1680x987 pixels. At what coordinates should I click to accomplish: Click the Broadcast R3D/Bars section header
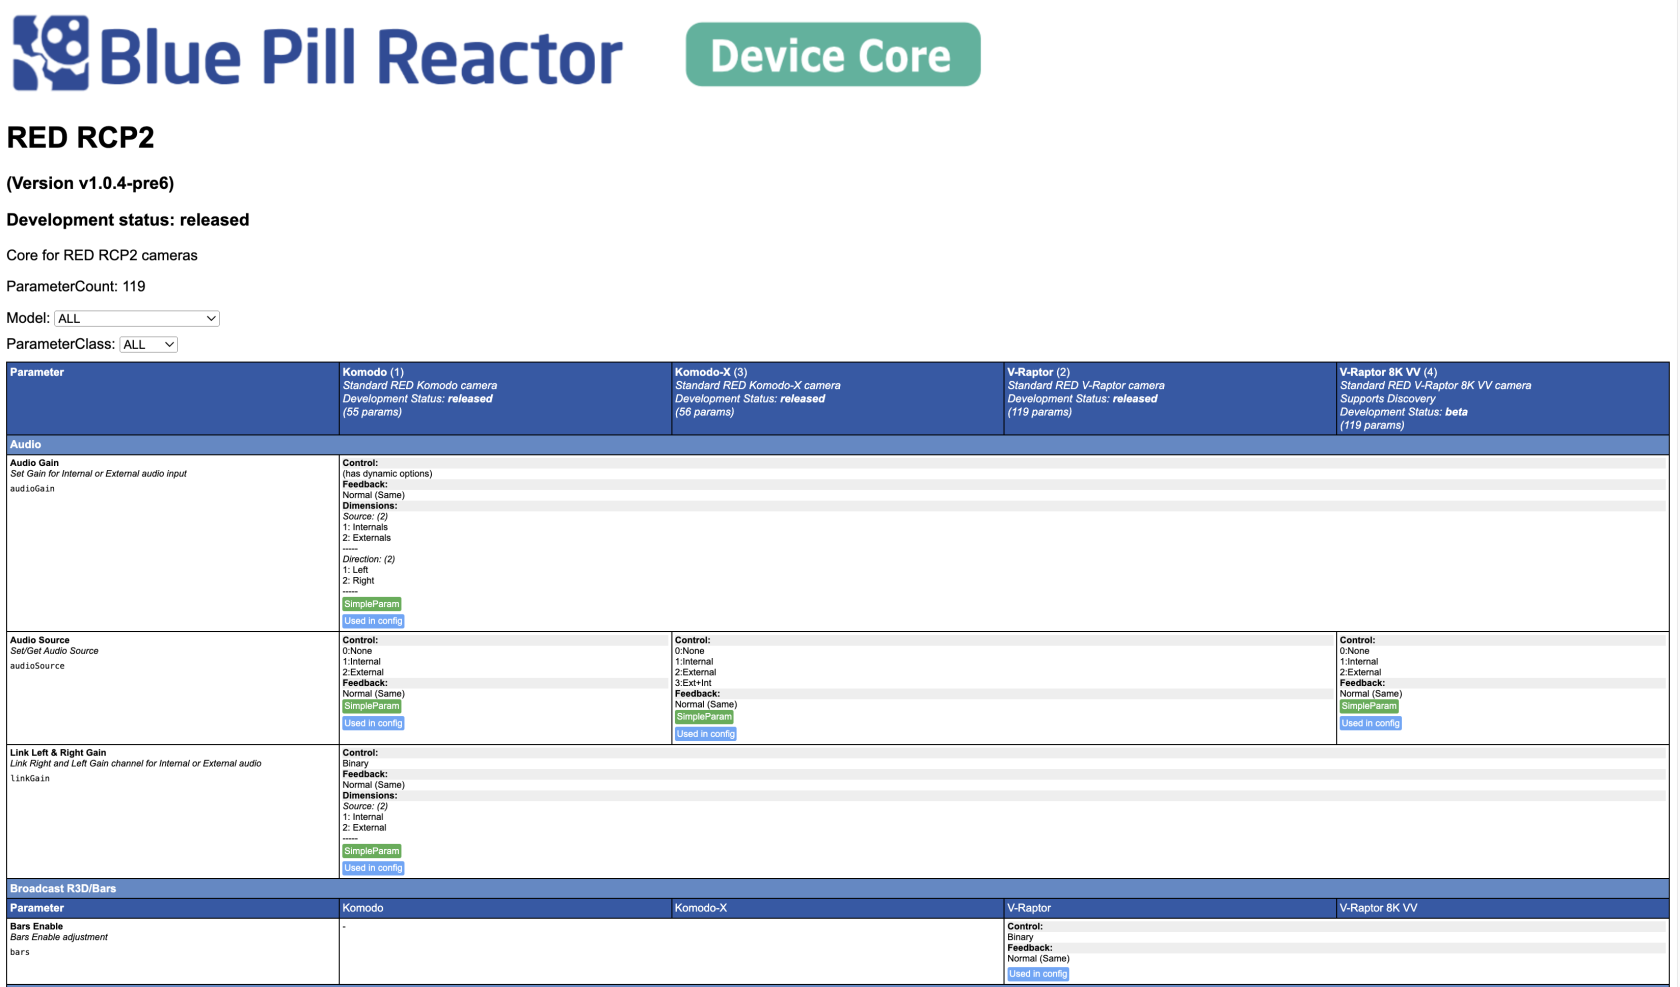(x=838, y=888)
